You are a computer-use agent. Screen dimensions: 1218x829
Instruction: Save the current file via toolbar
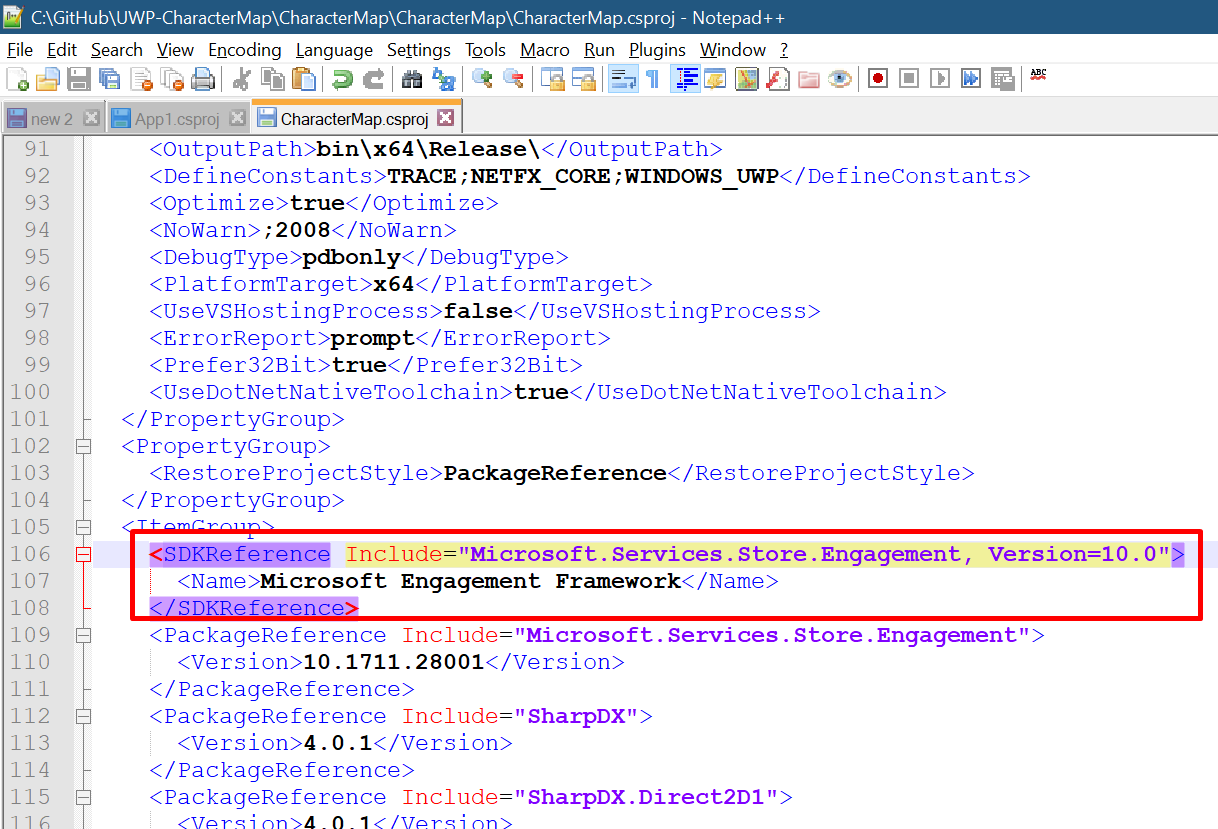[78, 79]
